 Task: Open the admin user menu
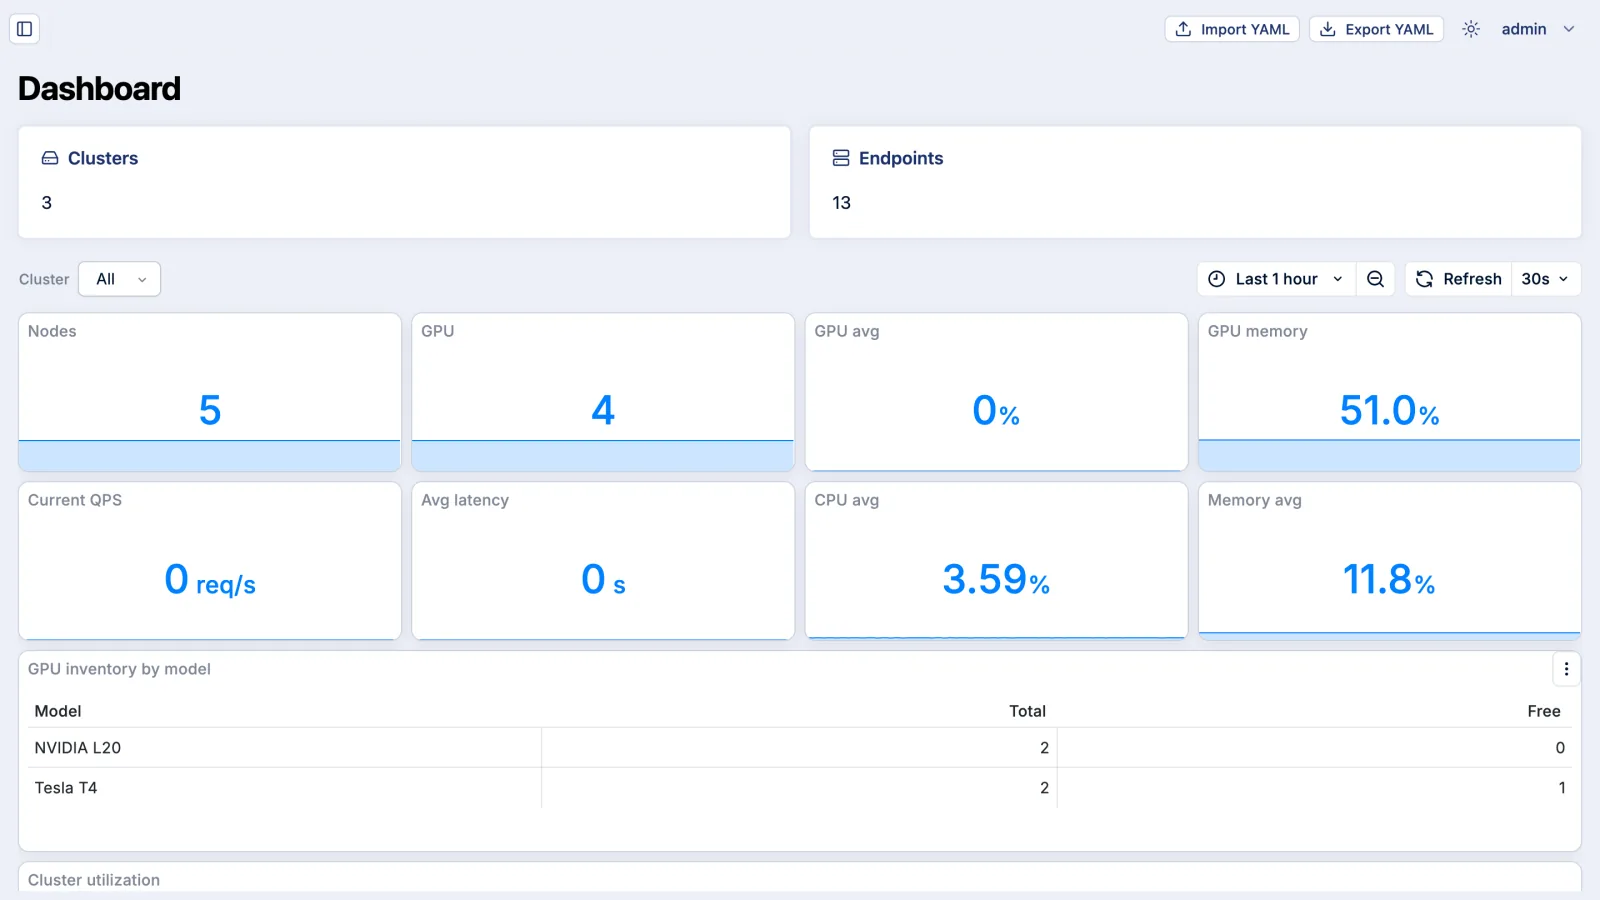(1538, 29)
